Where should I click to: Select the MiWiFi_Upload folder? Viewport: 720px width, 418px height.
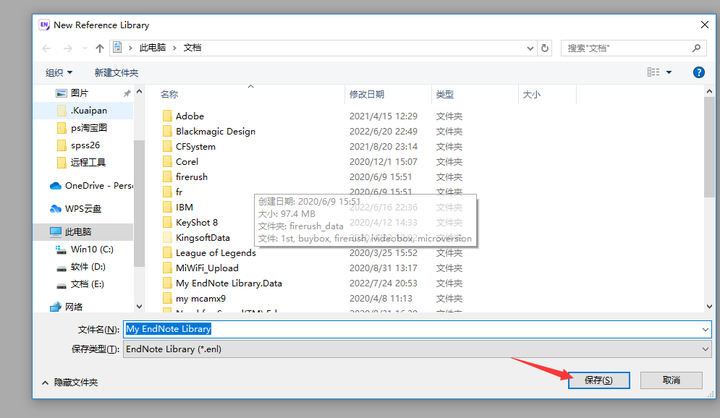[207, 268]
